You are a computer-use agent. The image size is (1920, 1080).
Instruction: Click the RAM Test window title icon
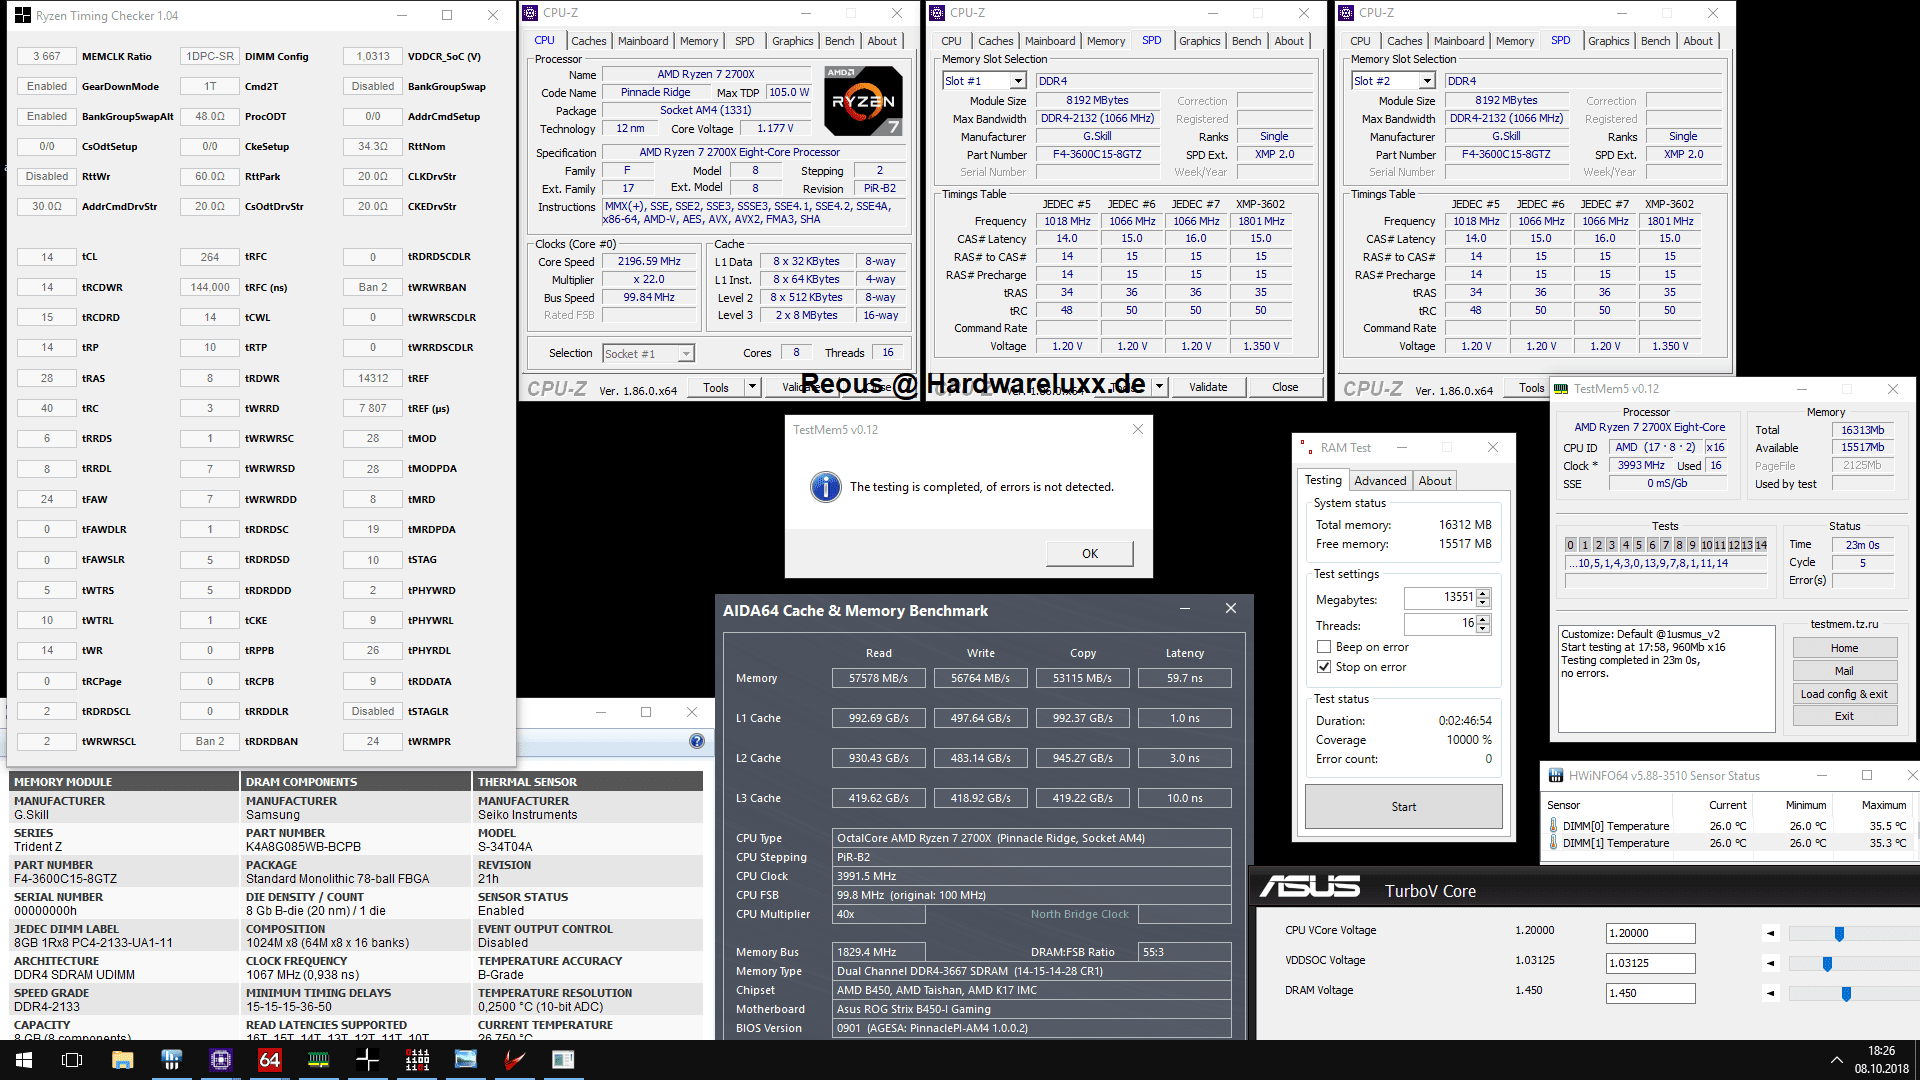pyautogui.click(x=1306, y=447)
